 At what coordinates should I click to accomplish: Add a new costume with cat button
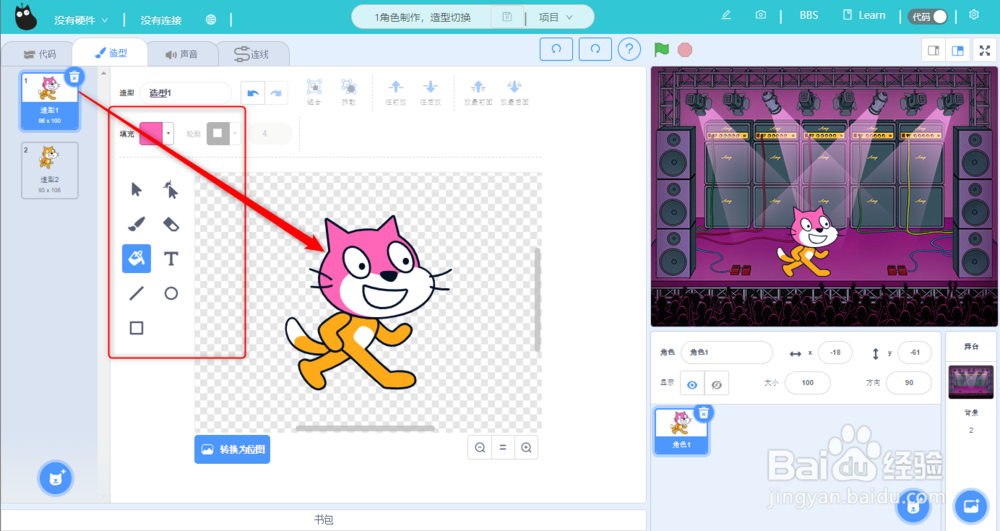[x=55, y=478]
